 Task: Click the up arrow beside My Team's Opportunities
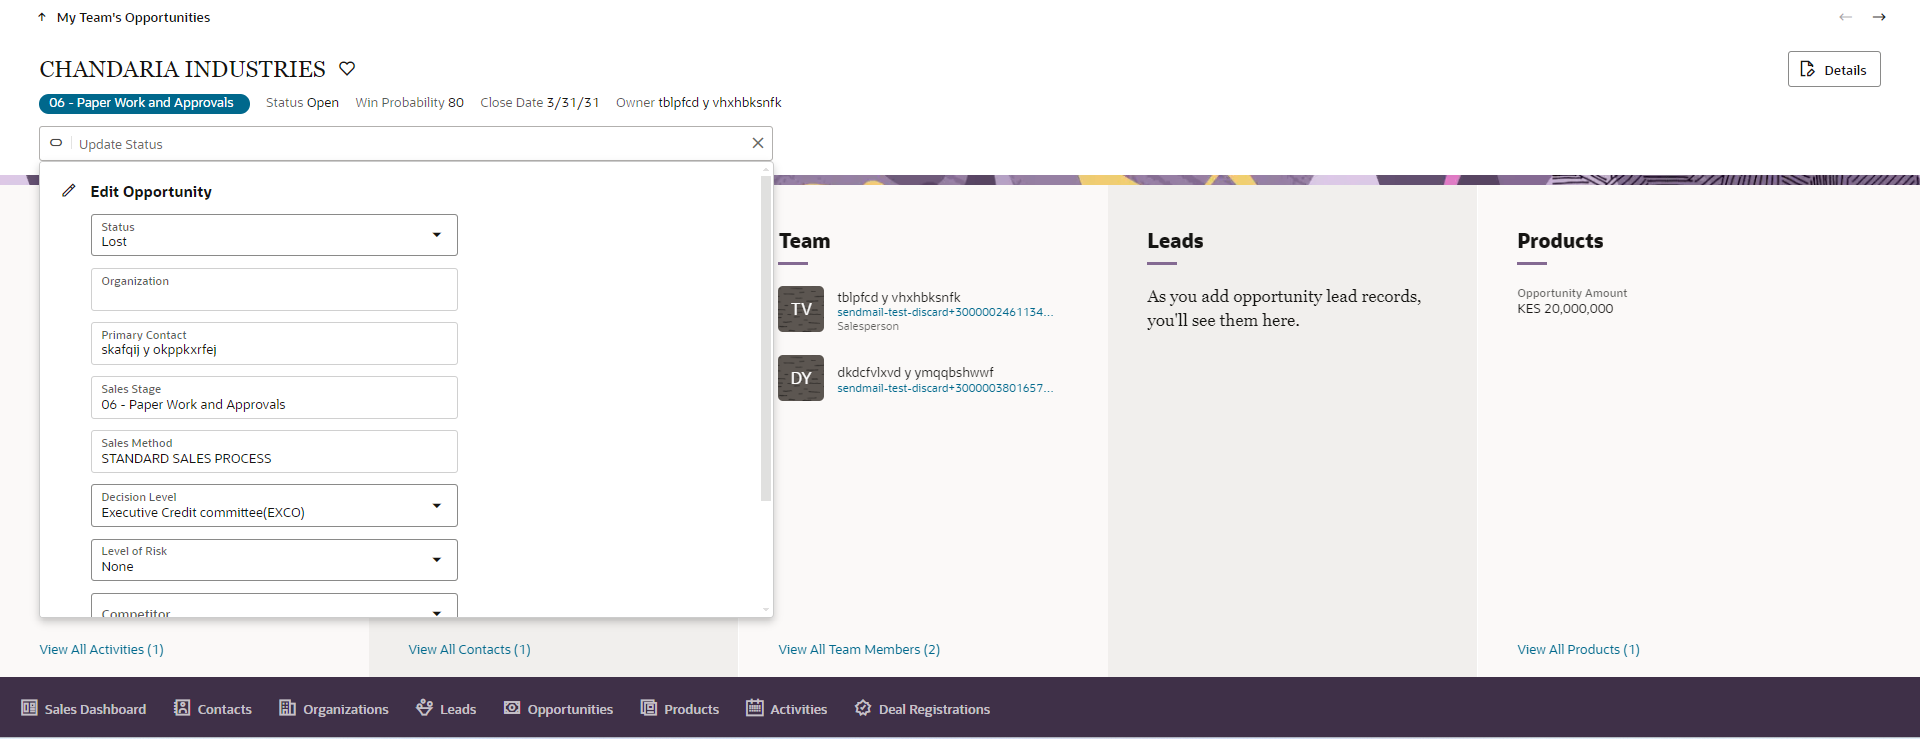click(x=42, y=17)
